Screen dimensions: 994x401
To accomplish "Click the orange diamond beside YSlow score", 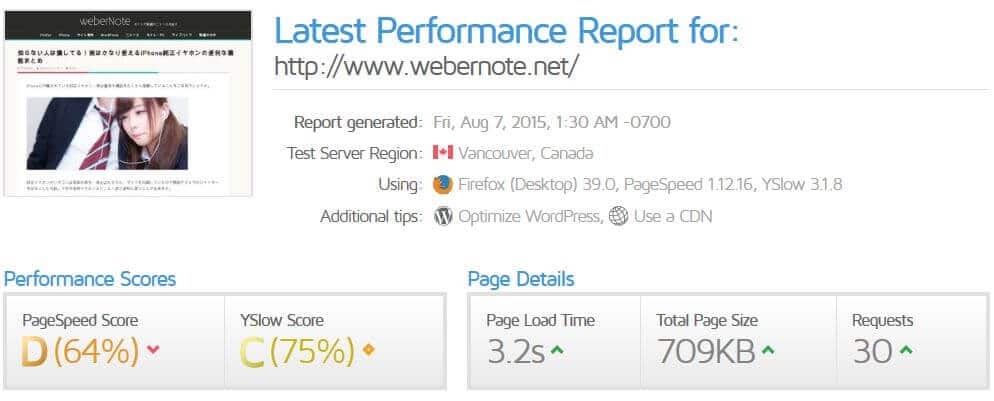I will 368,349.
